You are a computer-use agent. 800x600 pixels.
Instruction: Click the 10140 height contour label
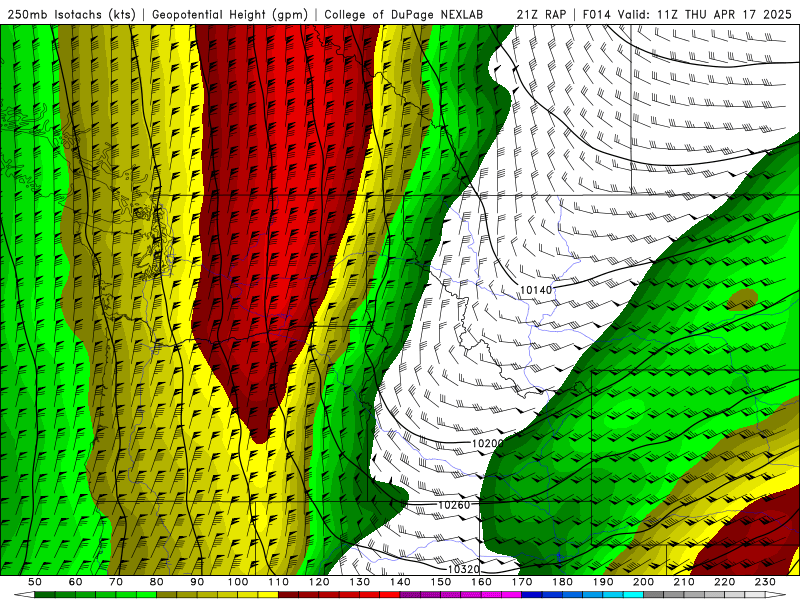[536, 290]
